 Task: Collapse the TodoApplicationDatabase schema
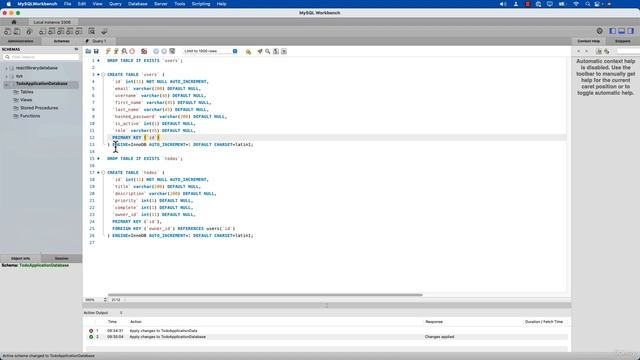tap(7, 84)
